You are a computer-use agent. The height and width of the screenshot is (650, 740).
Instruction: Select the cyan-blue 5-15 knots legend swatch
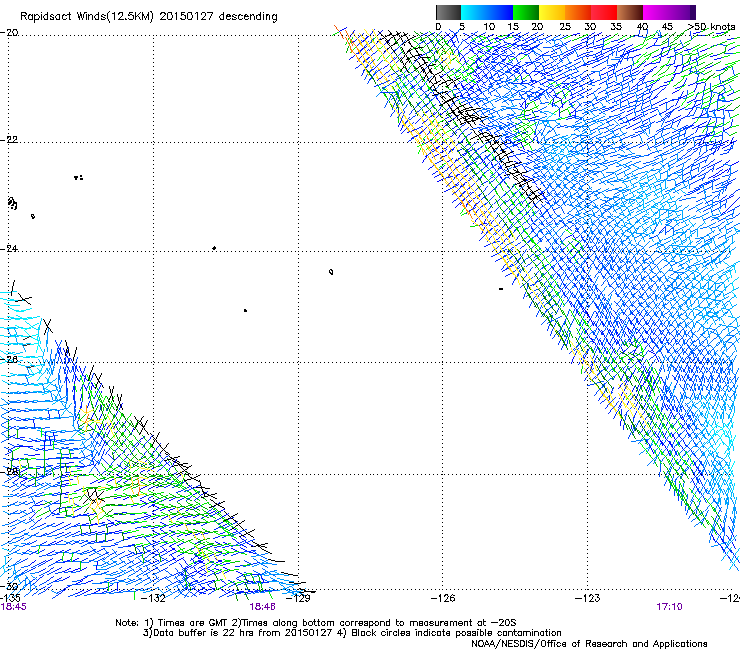(x=487, y=12)
